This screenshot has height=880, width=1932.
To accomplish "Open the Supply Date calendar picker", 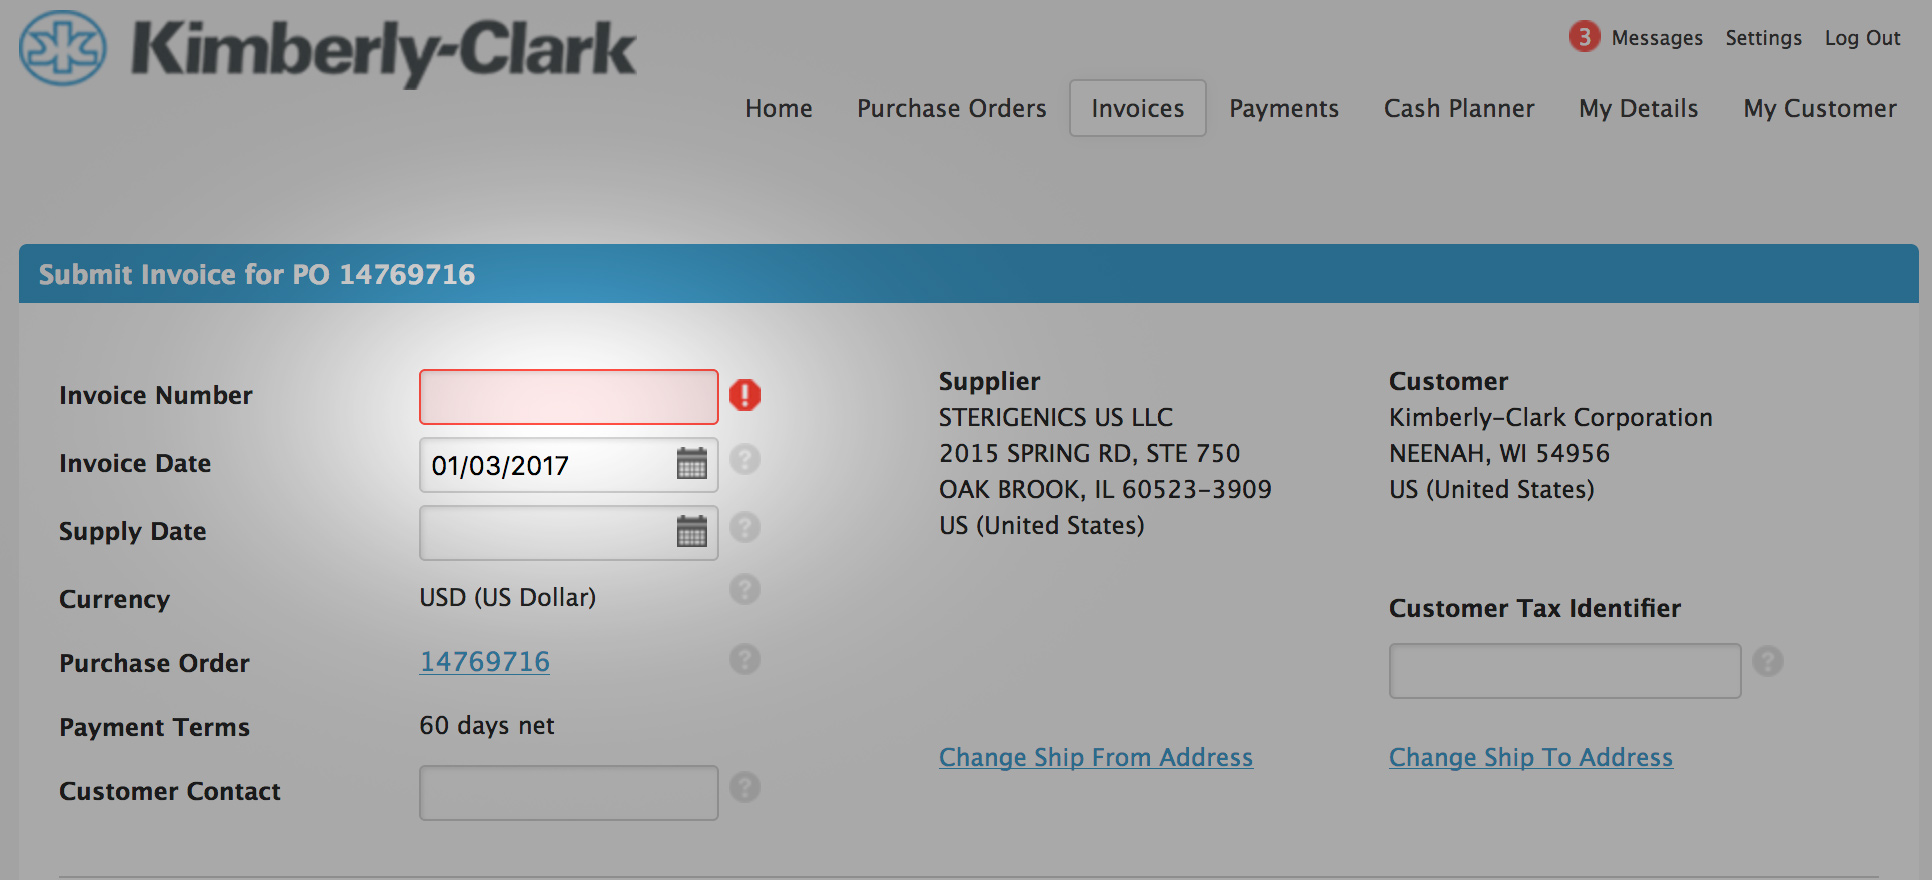I will tap(692, 531).
